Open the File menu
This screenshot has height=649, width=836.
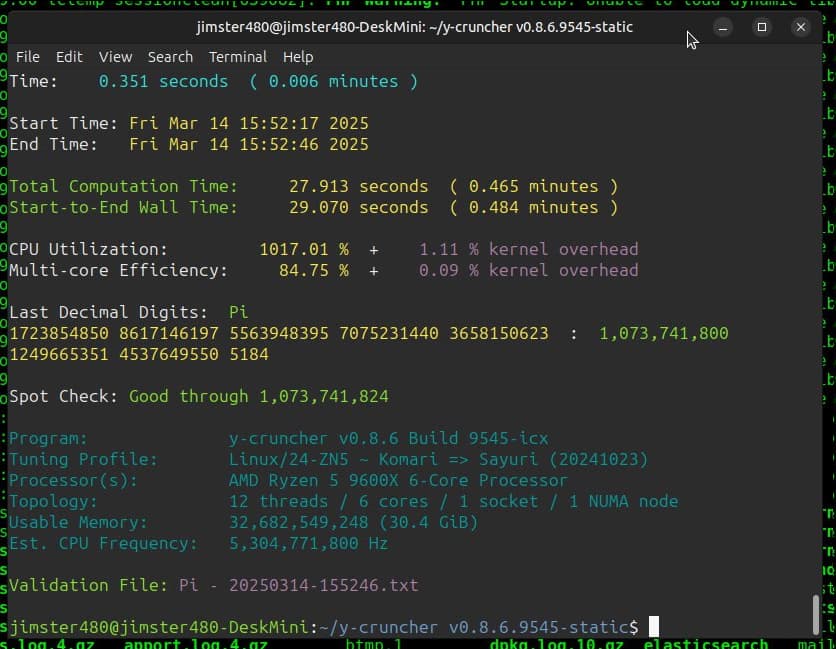(x=28, y=57)
